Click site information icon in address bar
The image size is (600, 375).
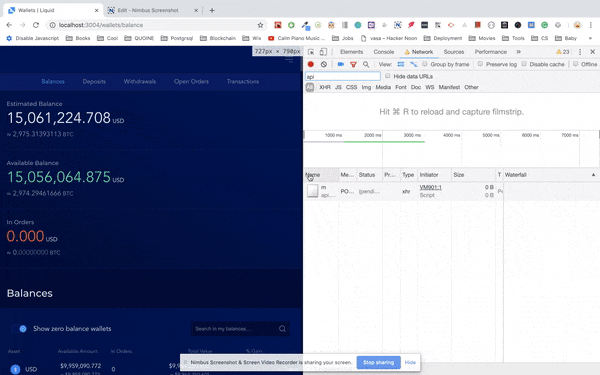point(52,25)
